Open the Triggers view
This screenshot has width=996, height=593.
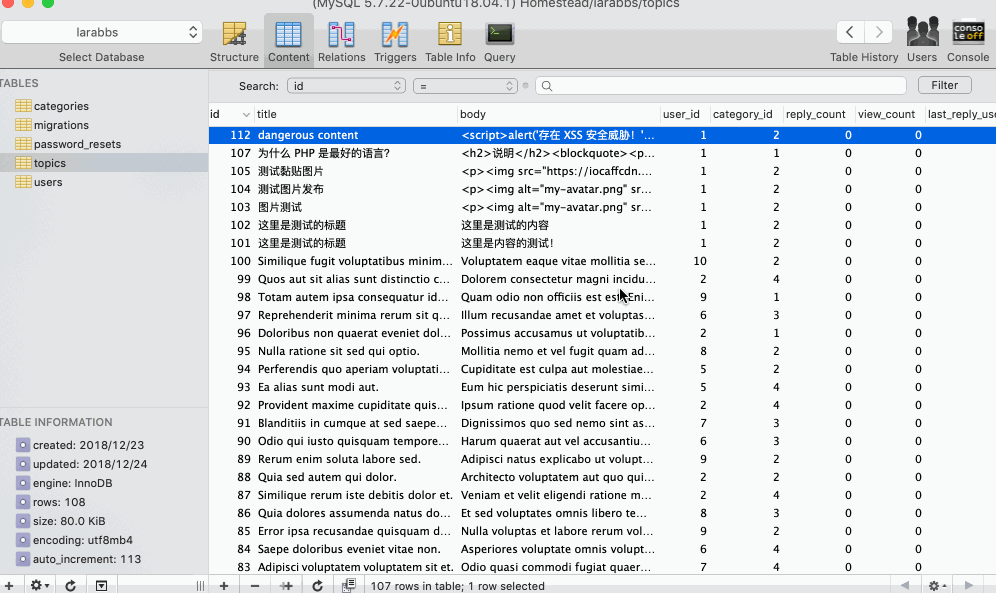[395, 41]
